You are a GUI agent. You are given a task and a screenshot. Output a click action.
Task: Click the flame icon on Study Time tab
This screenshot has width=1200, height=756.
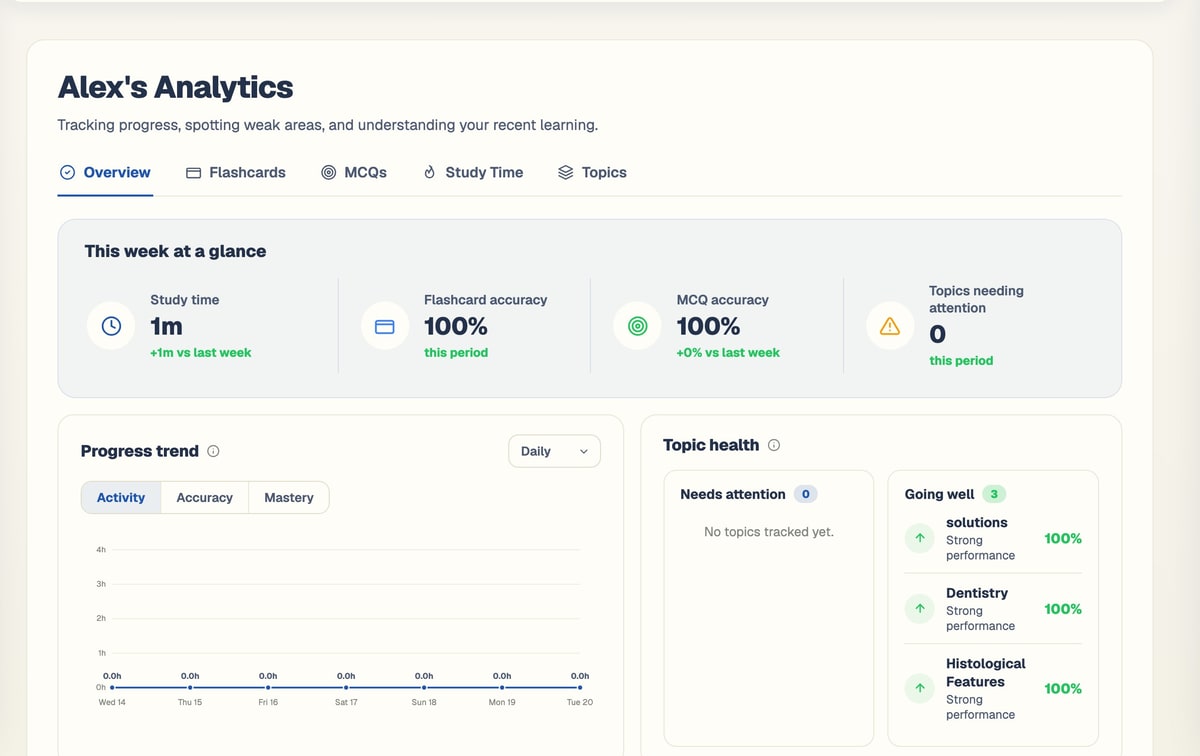430,172
